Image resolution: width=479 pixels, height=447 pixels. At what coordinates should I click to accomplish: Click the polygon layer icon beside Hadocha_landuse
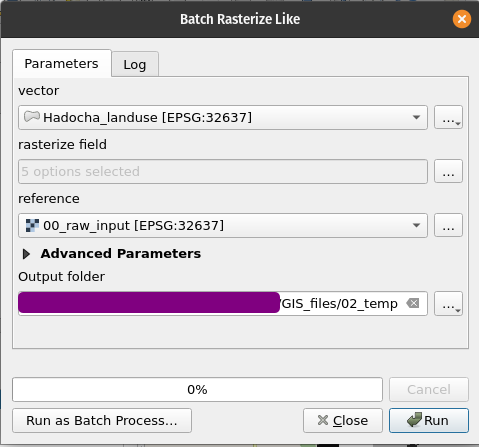pos(32,117)
